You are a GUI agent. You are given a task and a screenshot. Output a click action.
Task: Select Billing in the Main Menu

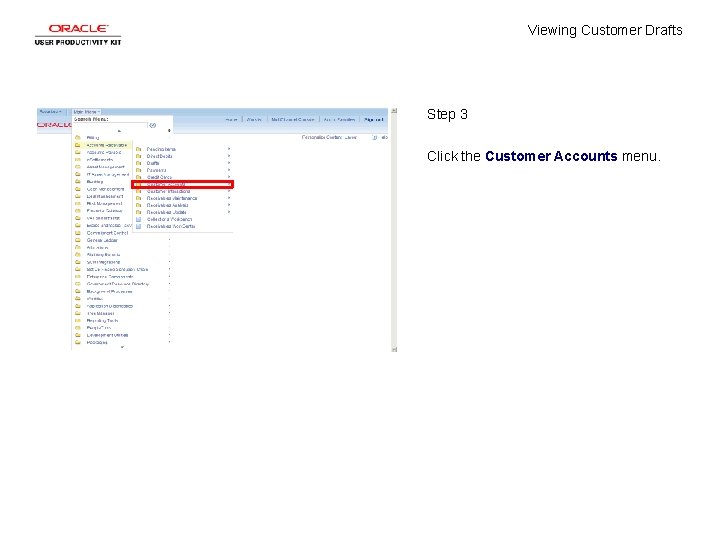pyautogui.click(x=93, y=137)
